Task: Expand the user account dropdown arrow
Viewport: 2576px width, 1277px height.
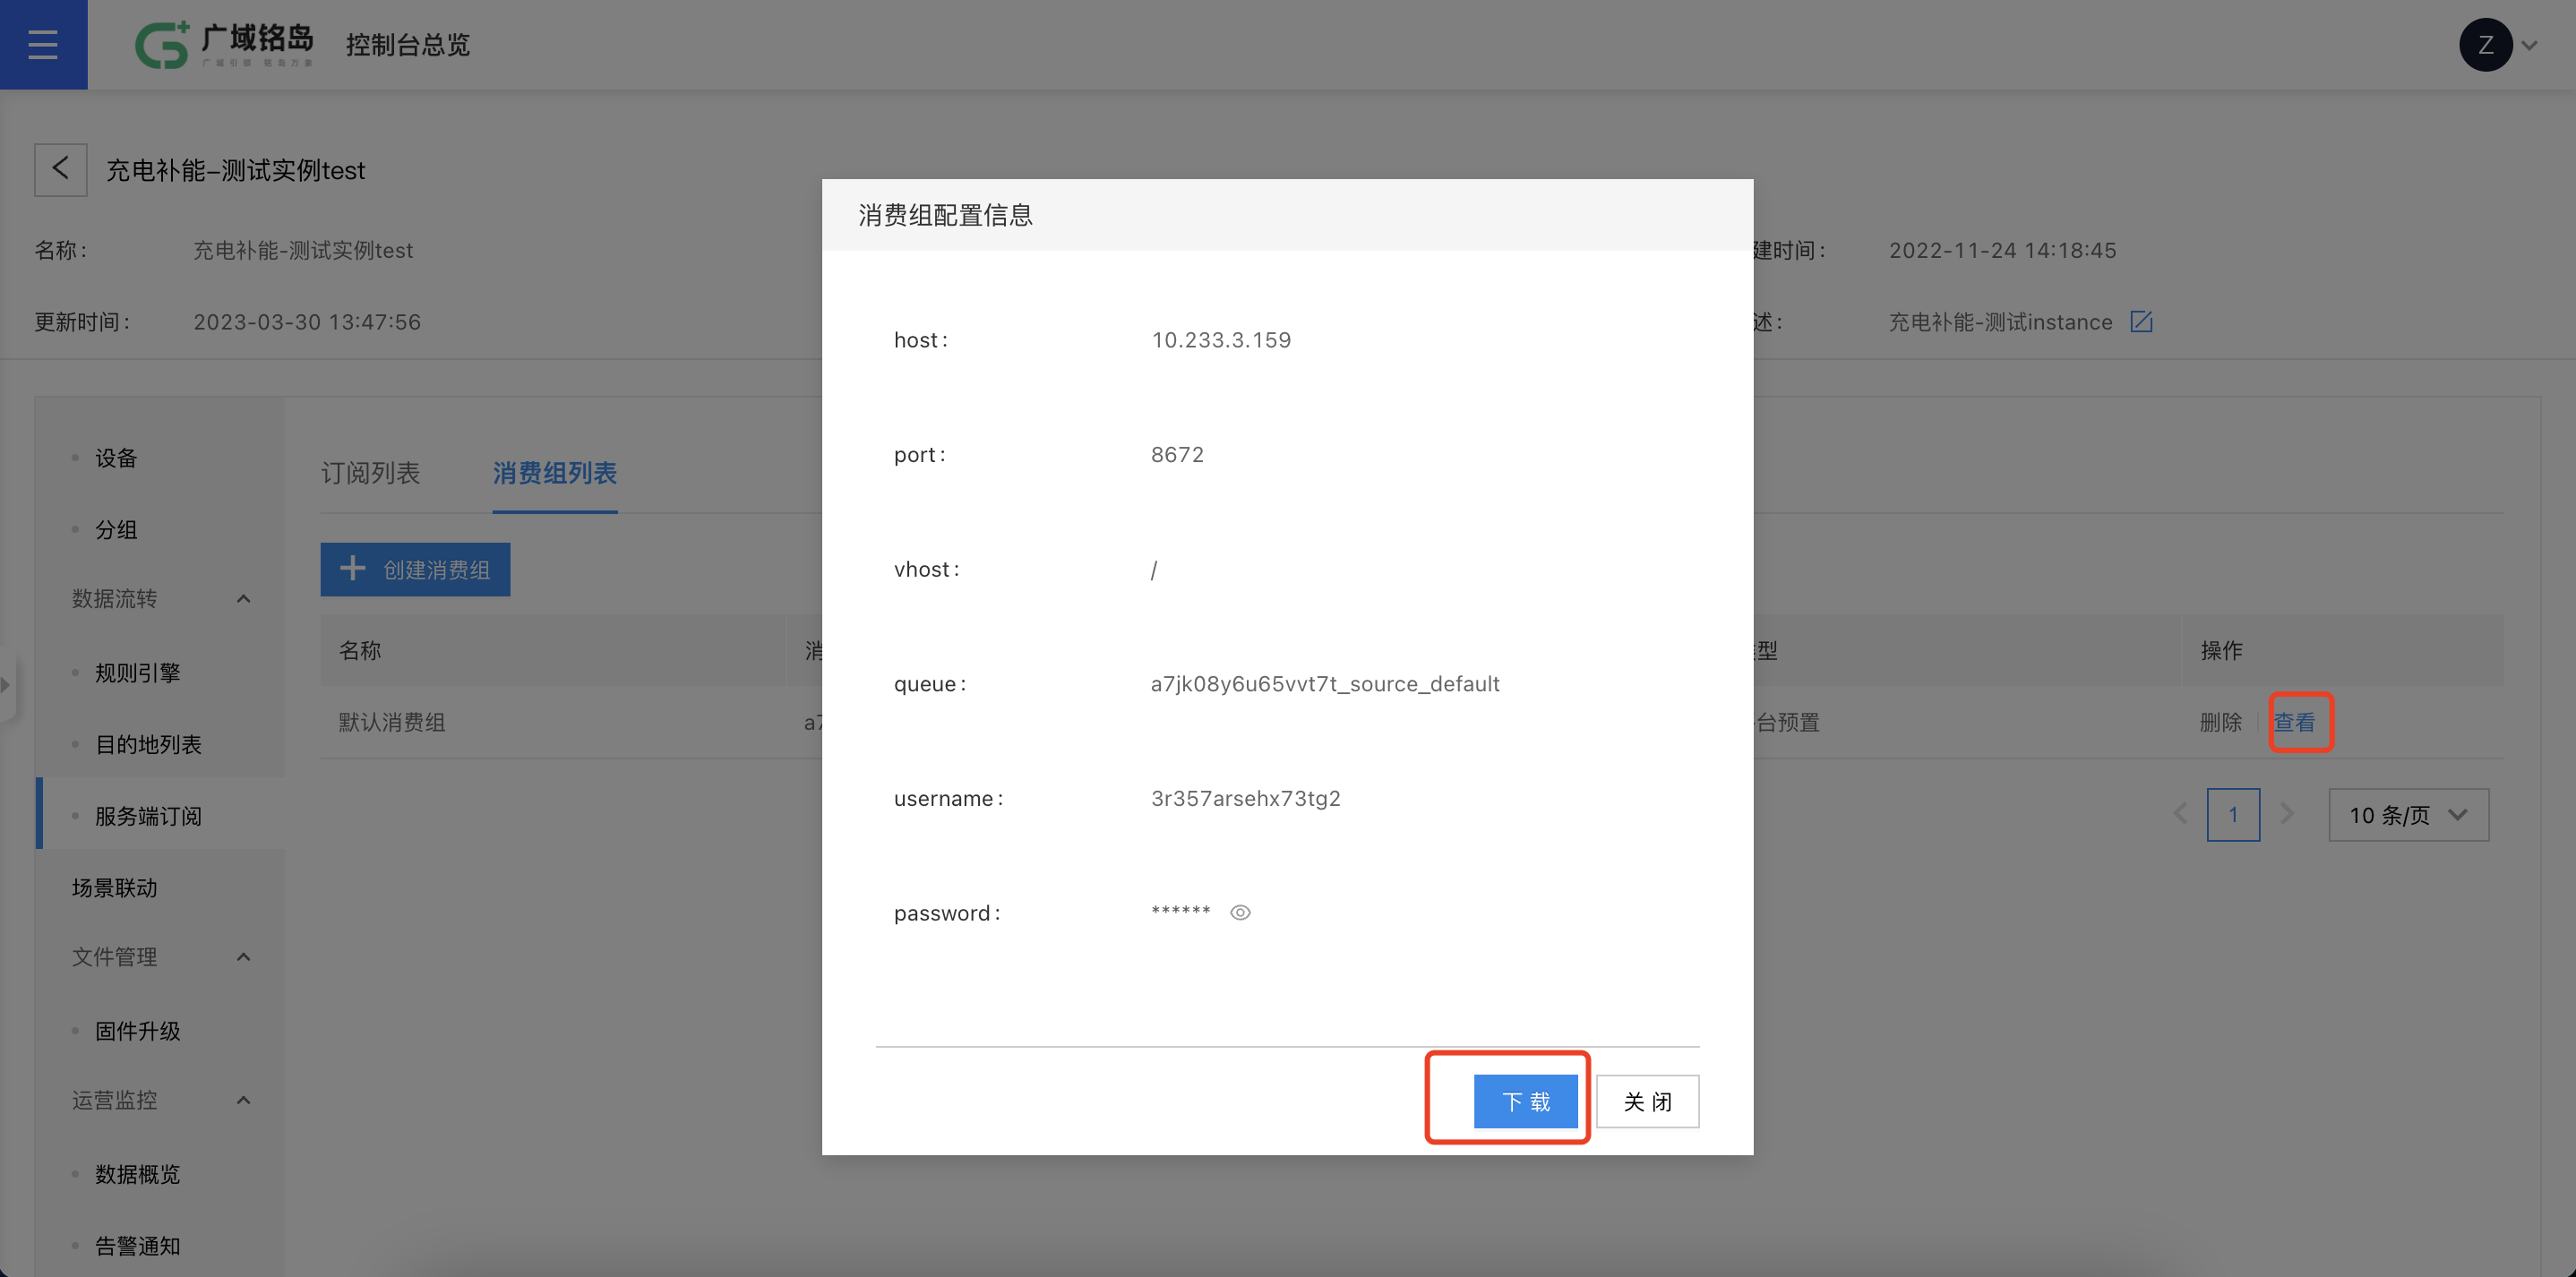Action: pyautogui.click(x=2530, y=45)
